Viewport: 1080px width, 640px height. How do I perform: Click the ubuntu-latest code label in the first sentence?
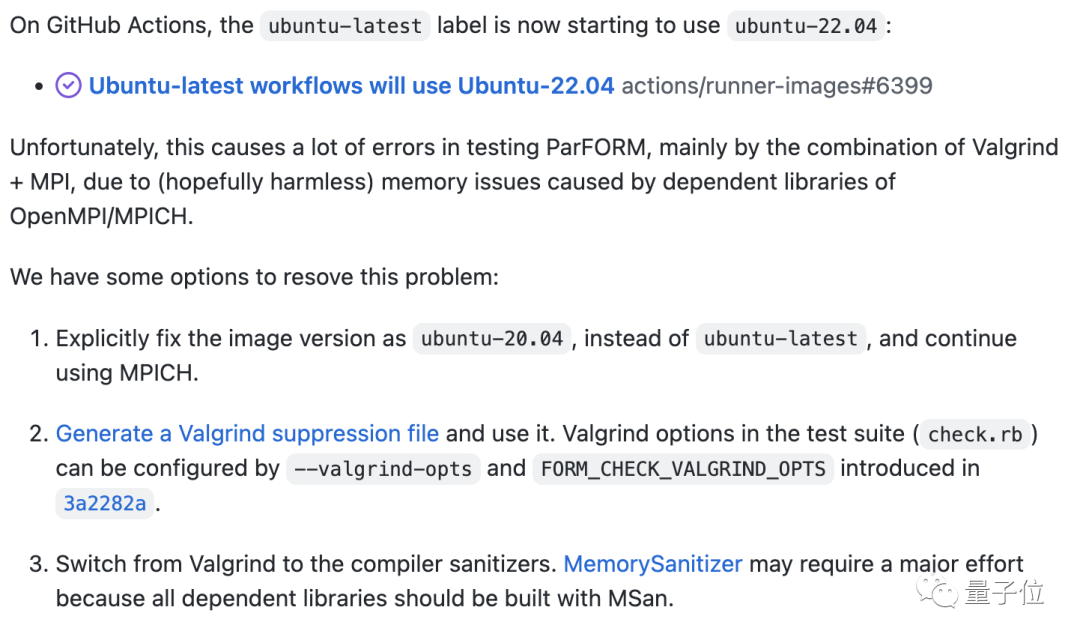346,26
